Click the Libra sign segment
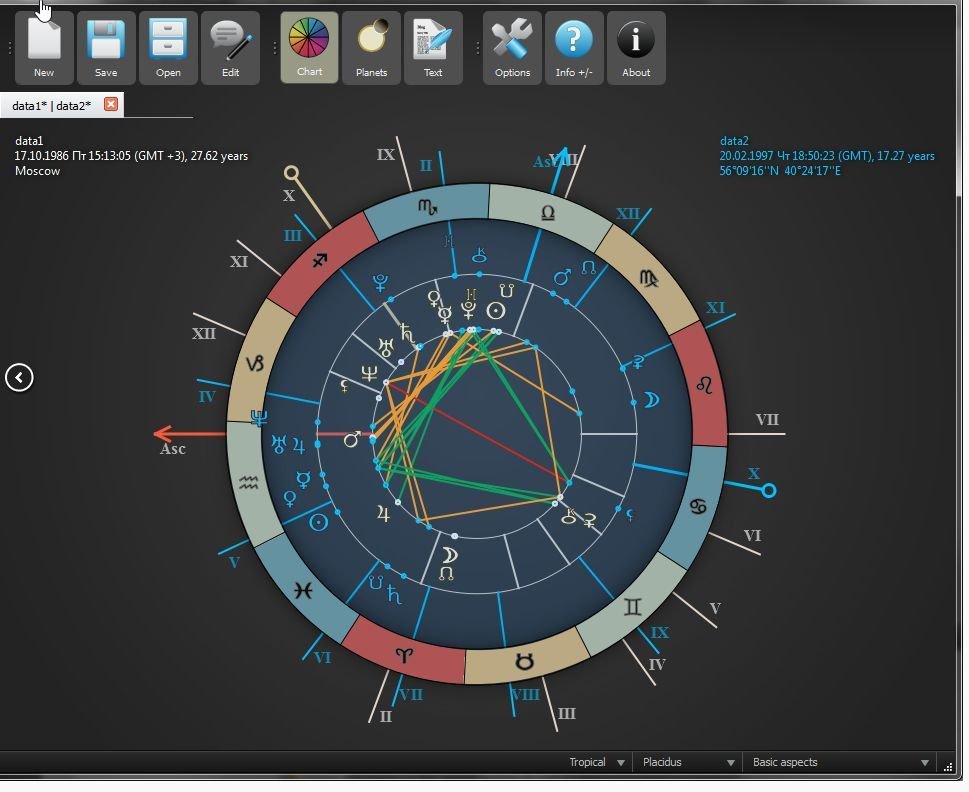The height and width of the screenshot is (792, 969). click(548, 214)
